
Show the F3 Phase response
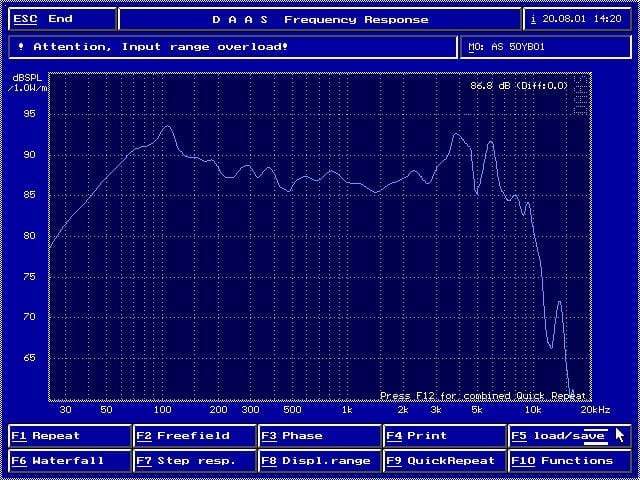(x=320, y=436)
